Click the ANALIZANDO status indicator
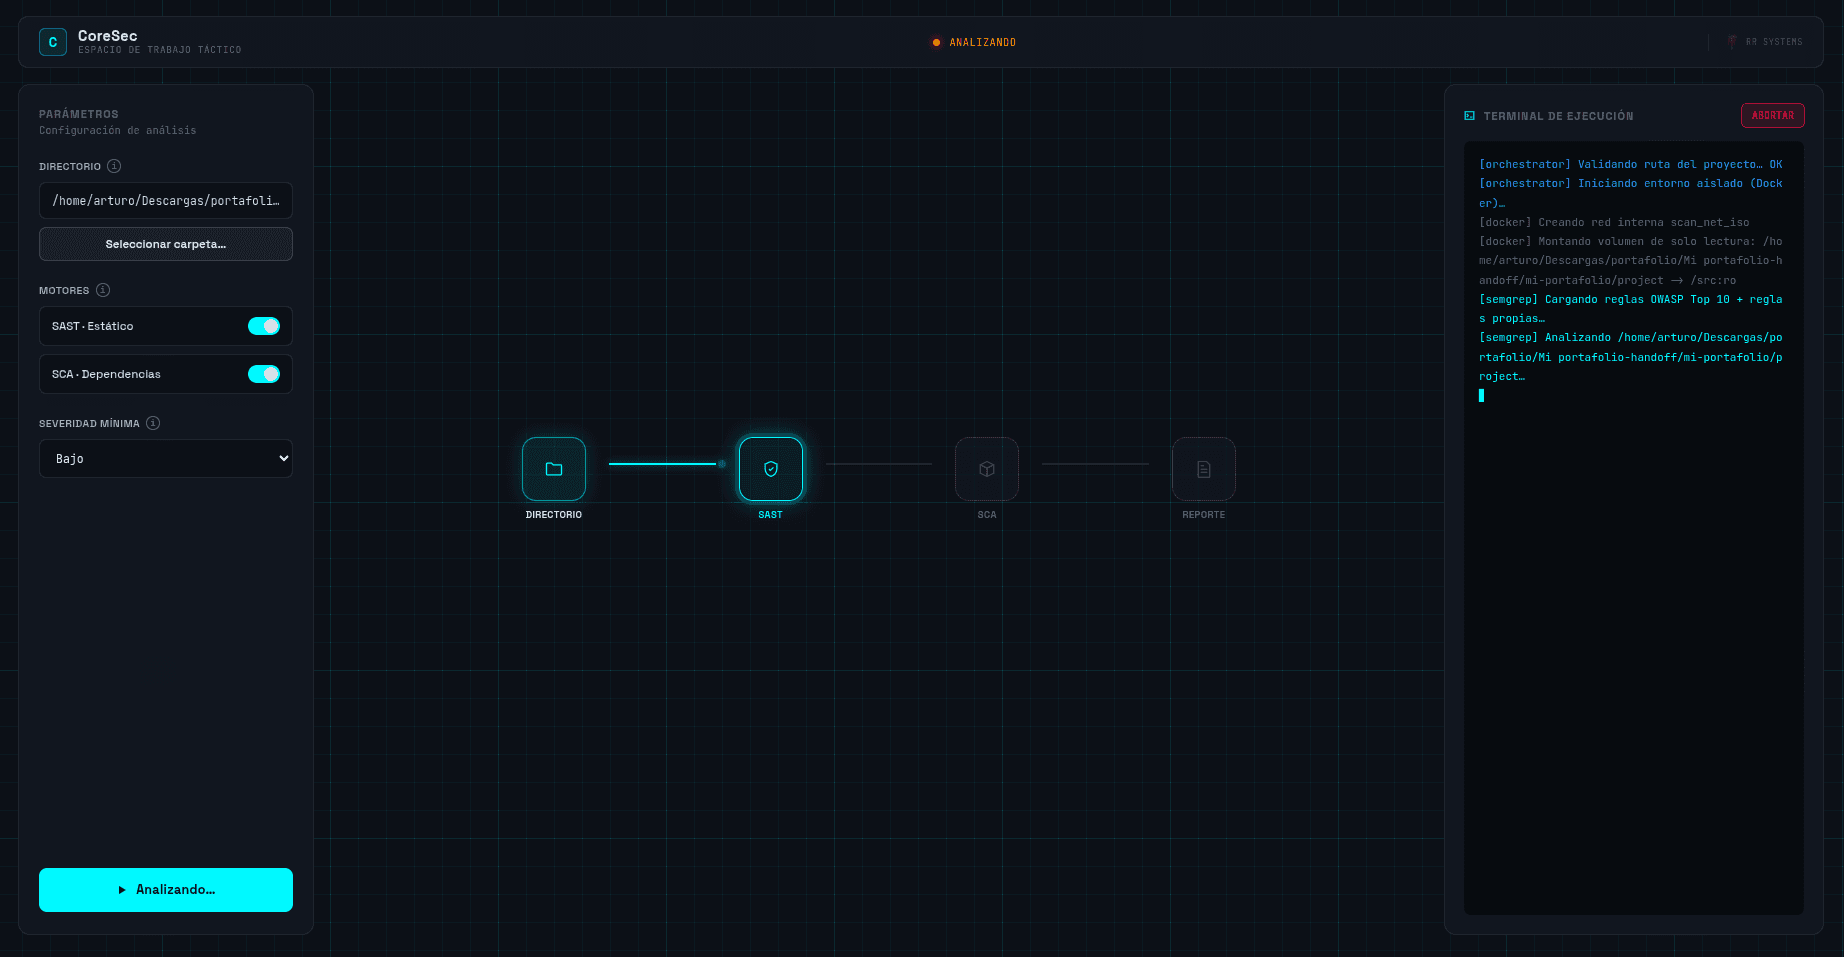The image size is (1844, 957). coord(974,42)
